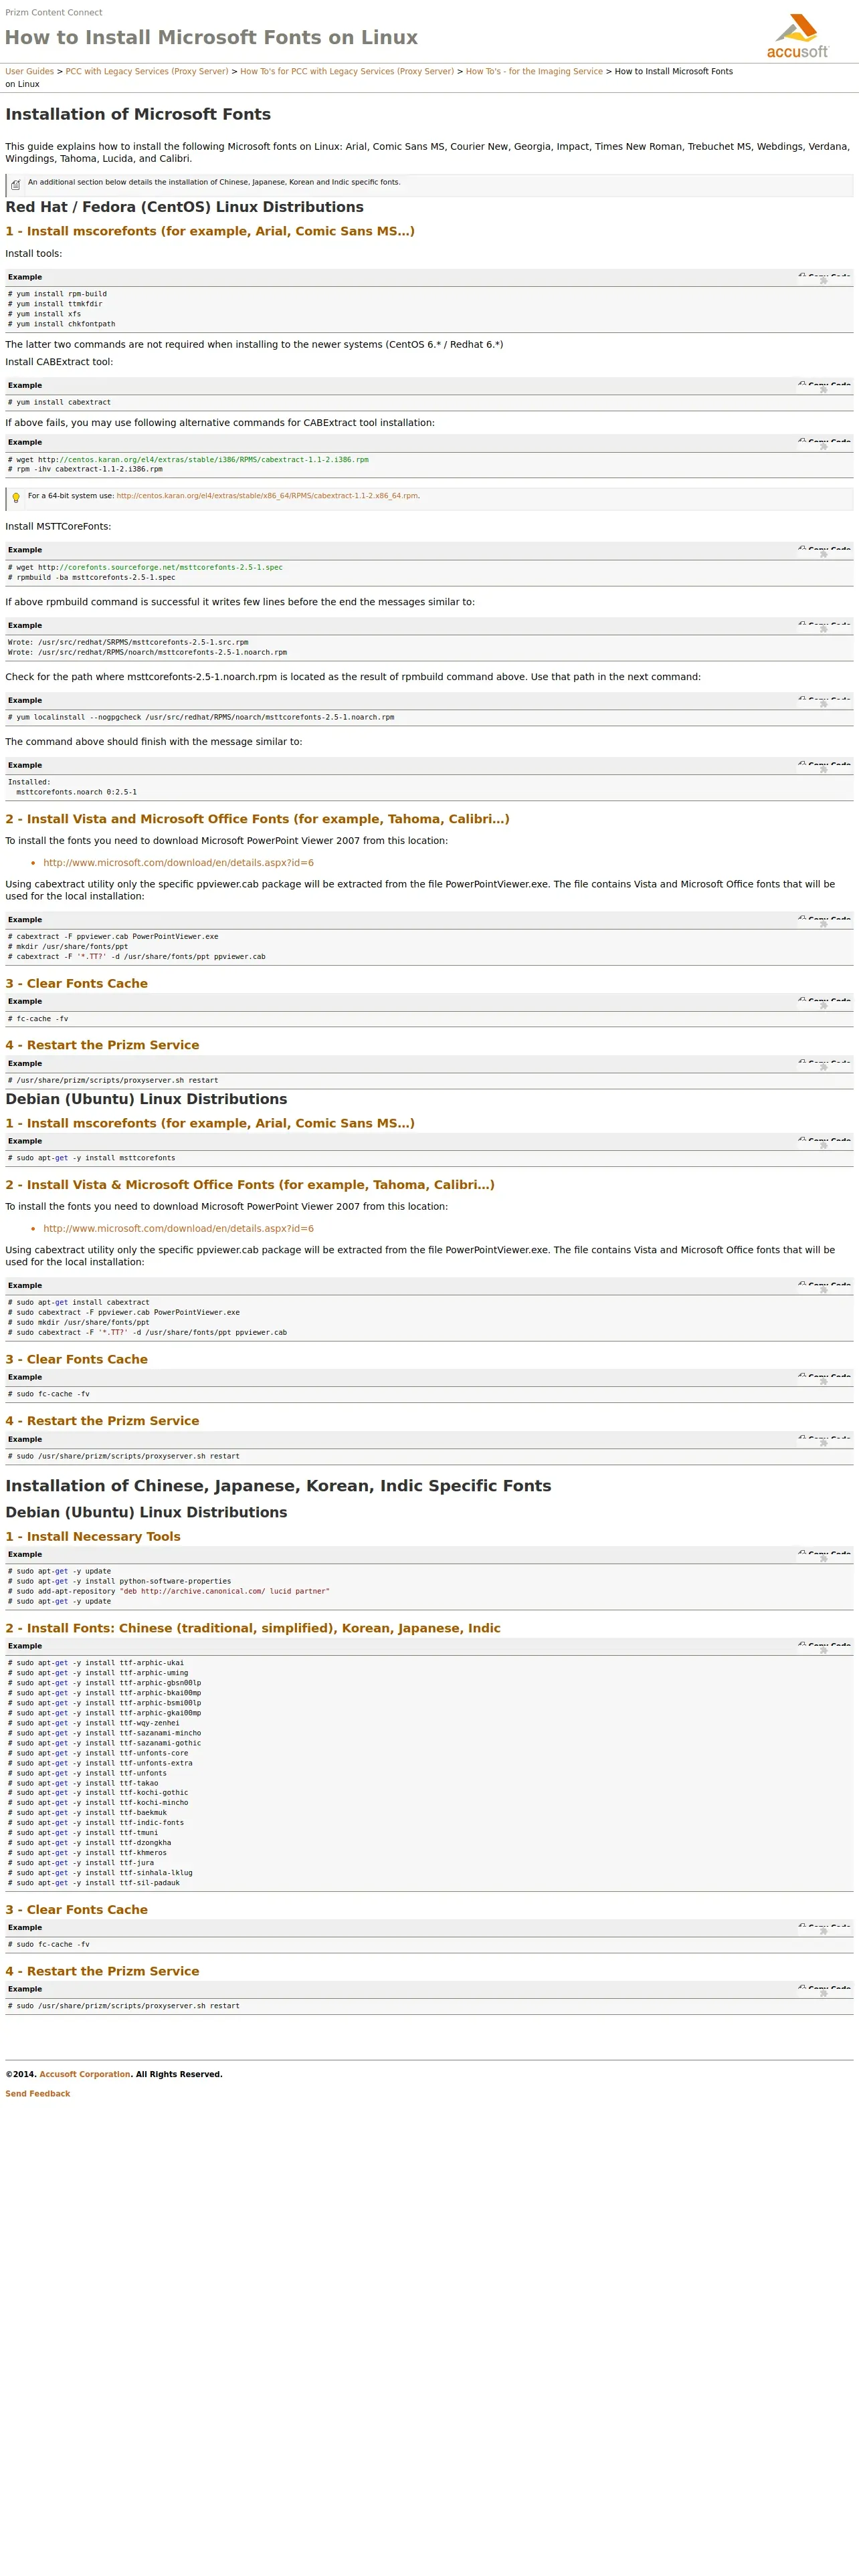This screenshot has width=859, height=2576.
Task: Click the Send Feedback link
Action: 38,2093
